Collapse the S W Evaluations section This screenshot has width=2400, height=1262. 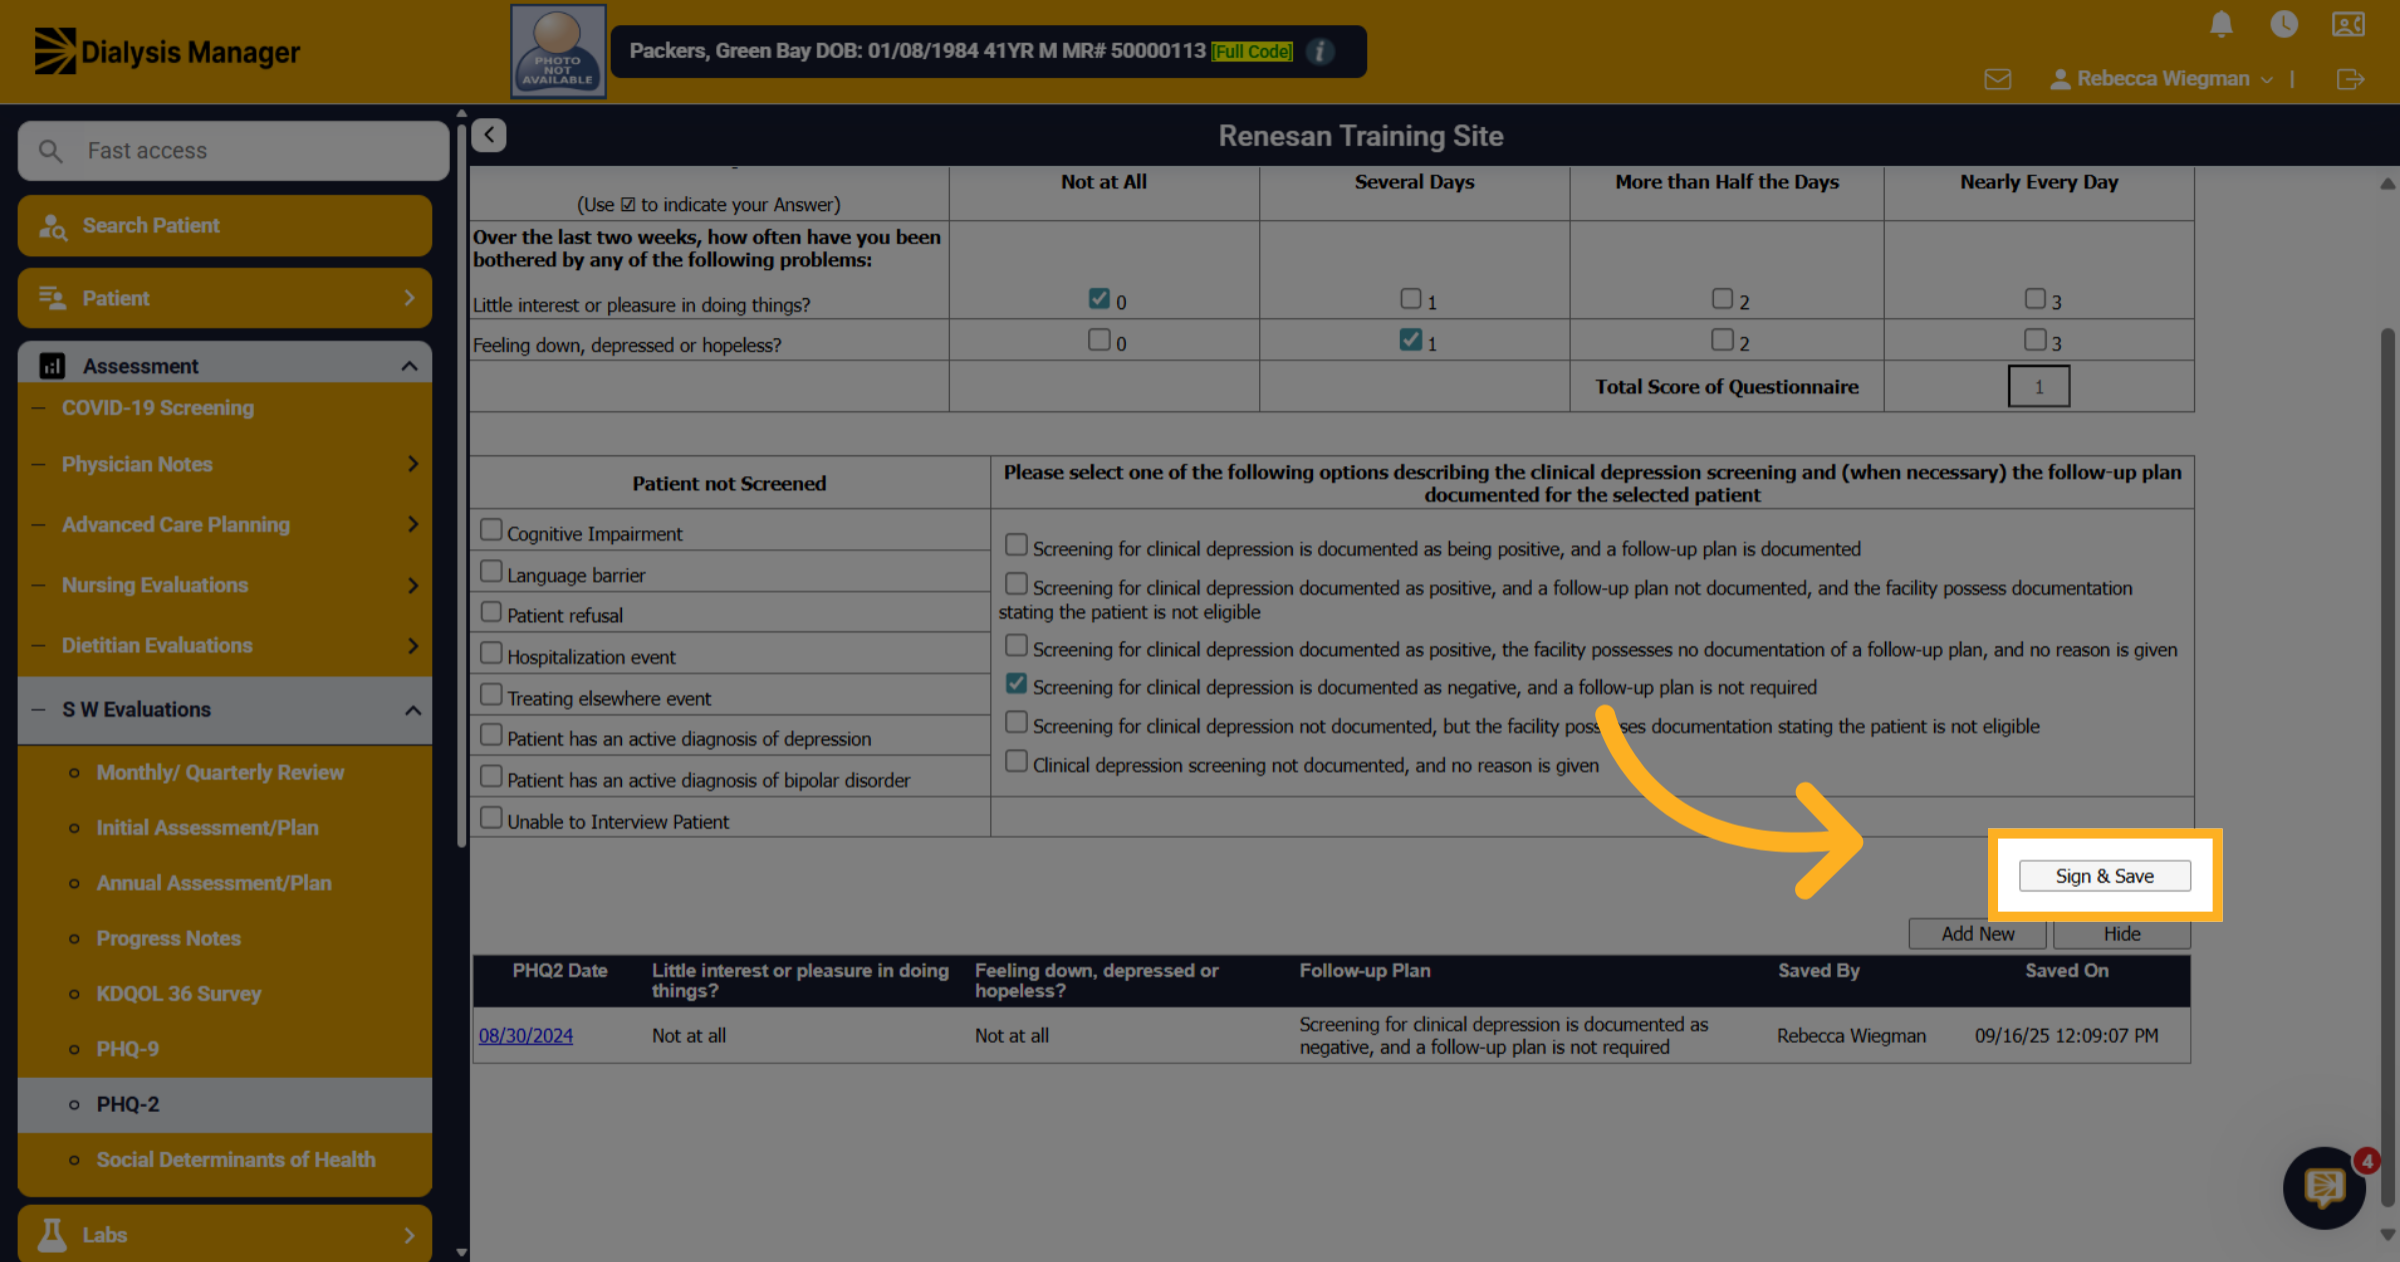412,710
